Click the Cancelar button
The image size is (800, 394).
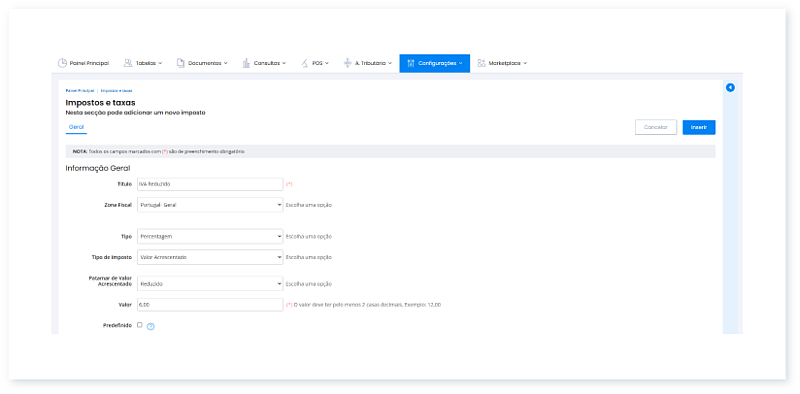(x=656, y=127)
